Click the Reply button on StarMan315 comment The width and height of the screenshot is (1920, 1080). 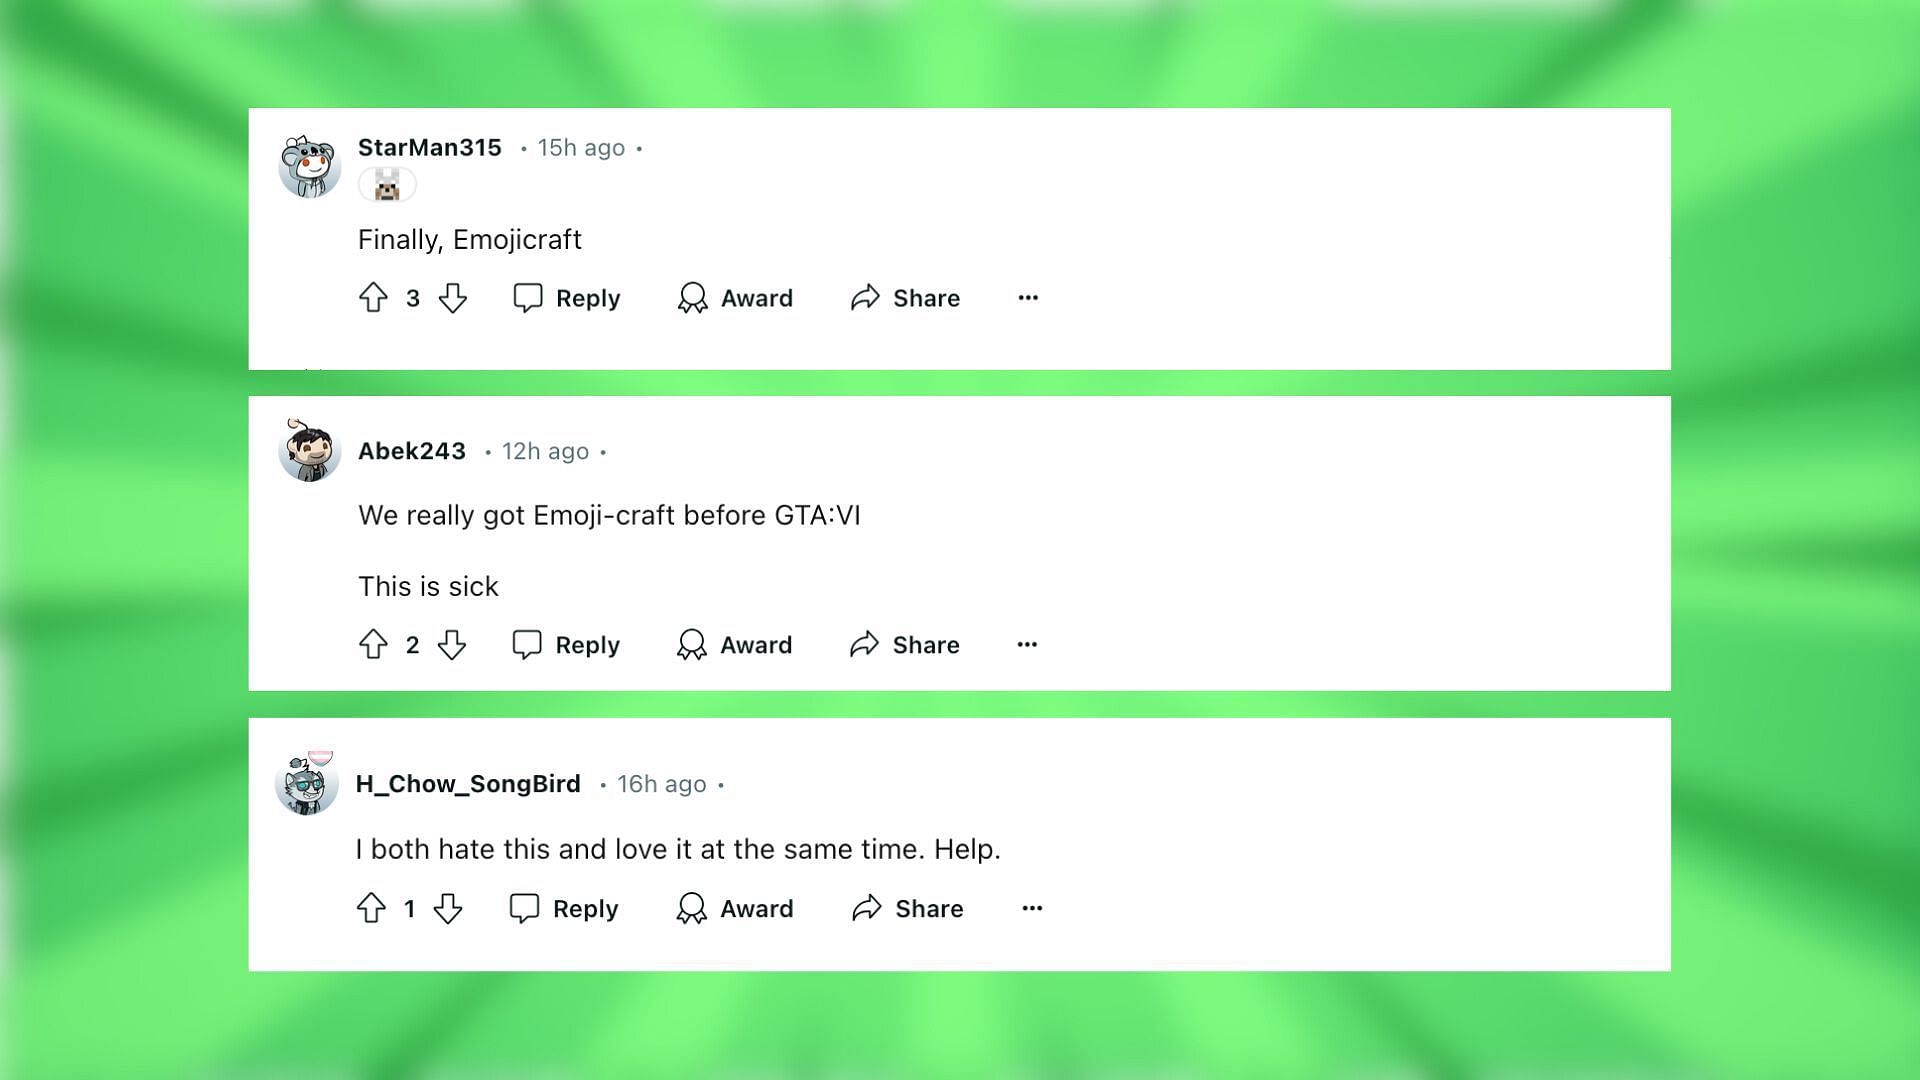567,297
